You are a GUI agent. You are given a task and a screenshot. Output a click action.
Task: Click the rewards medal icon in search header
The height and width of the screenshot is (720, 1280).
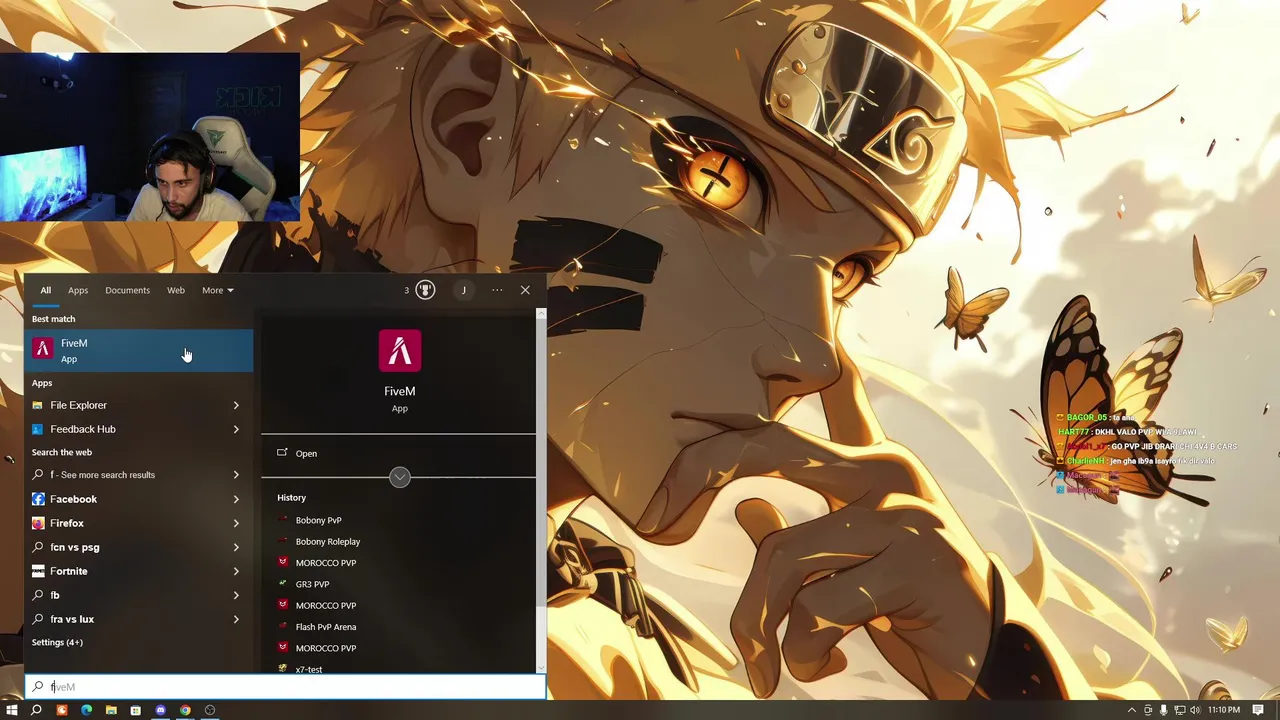point(425,290)
